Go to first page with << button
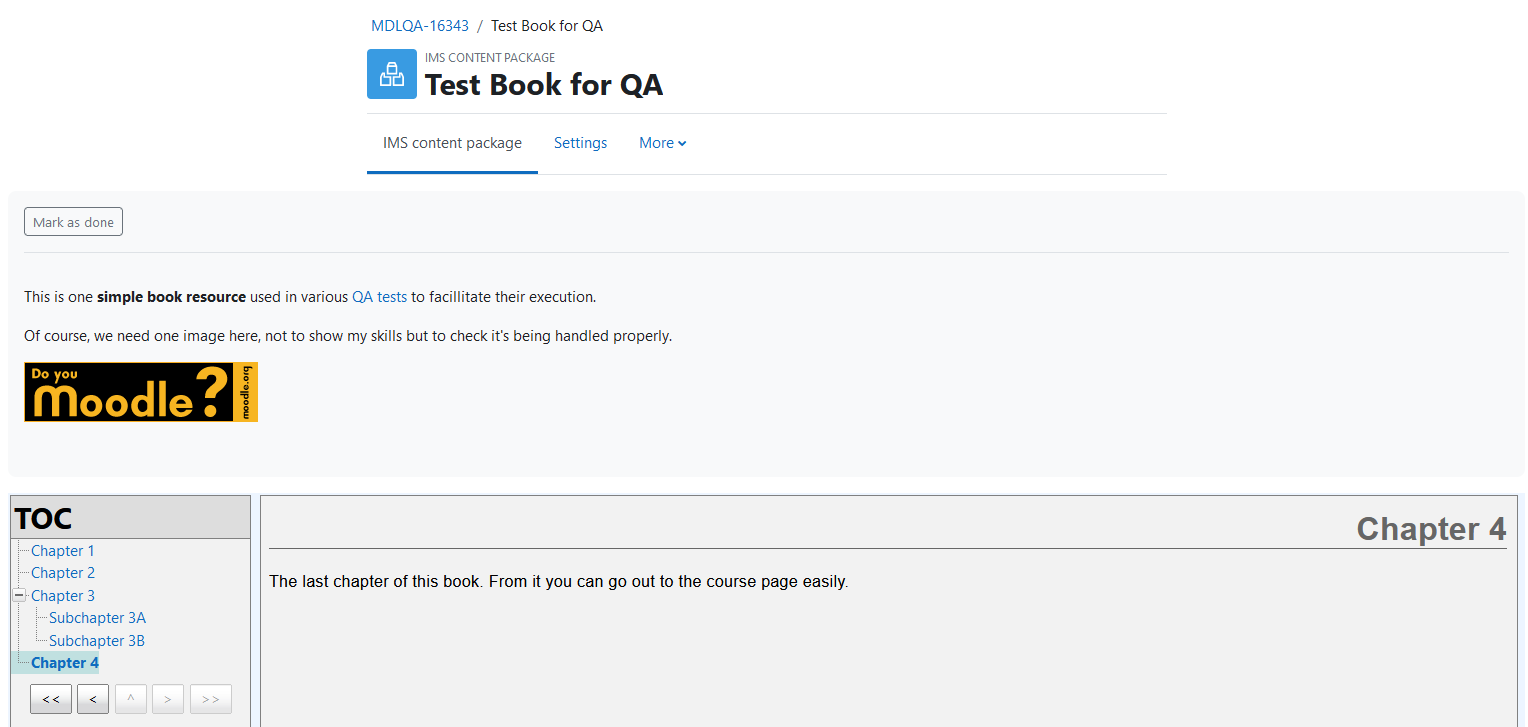This screenshot has width=1528, height=727. pos(51,699)
